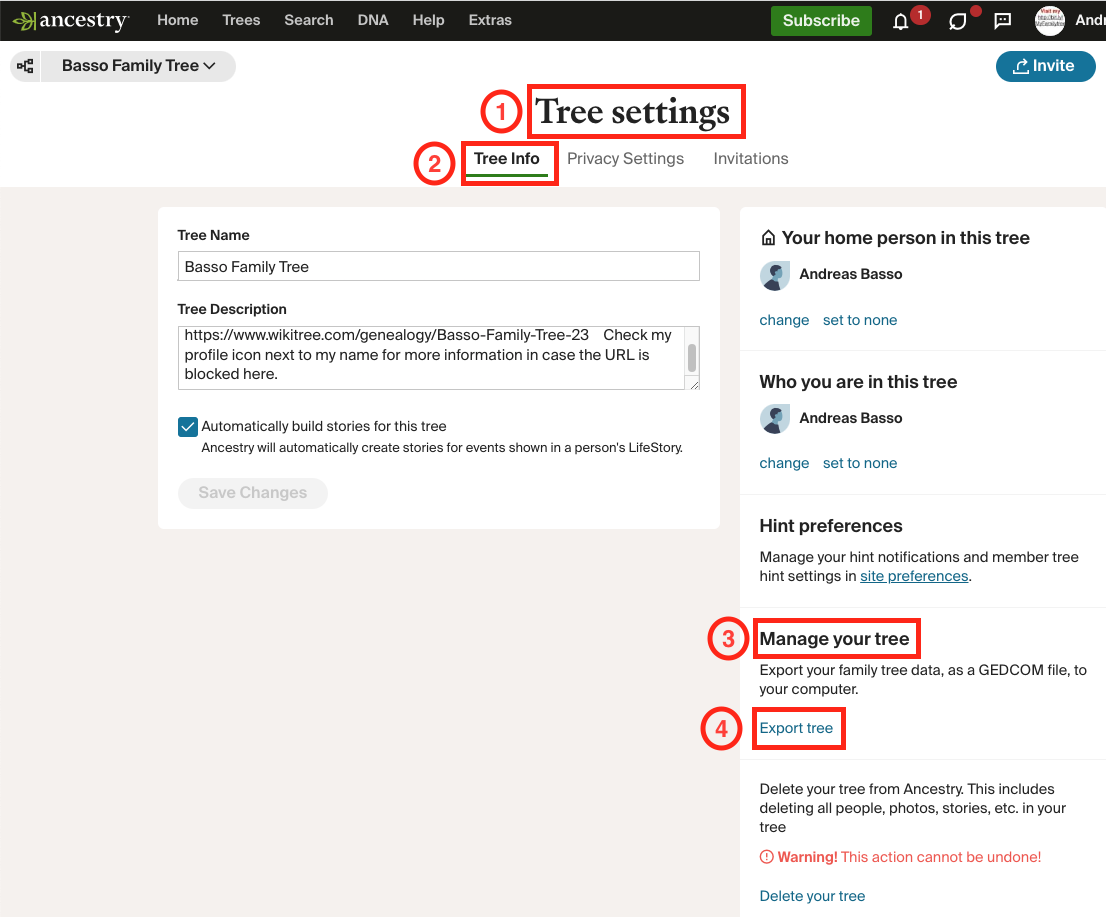The image size is (1106, 917).
Task: Click the Invite button
Action: point(1045,66)
